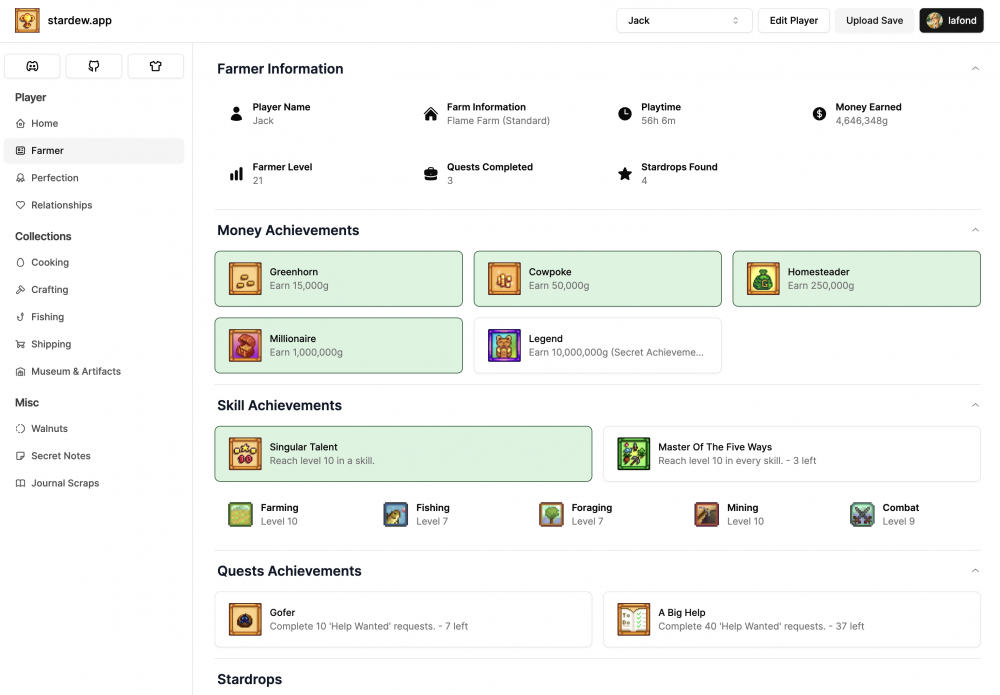Open the Jack player selector dropdown
Viewport: 1000px width, 695px height.
tap(684, 20)
